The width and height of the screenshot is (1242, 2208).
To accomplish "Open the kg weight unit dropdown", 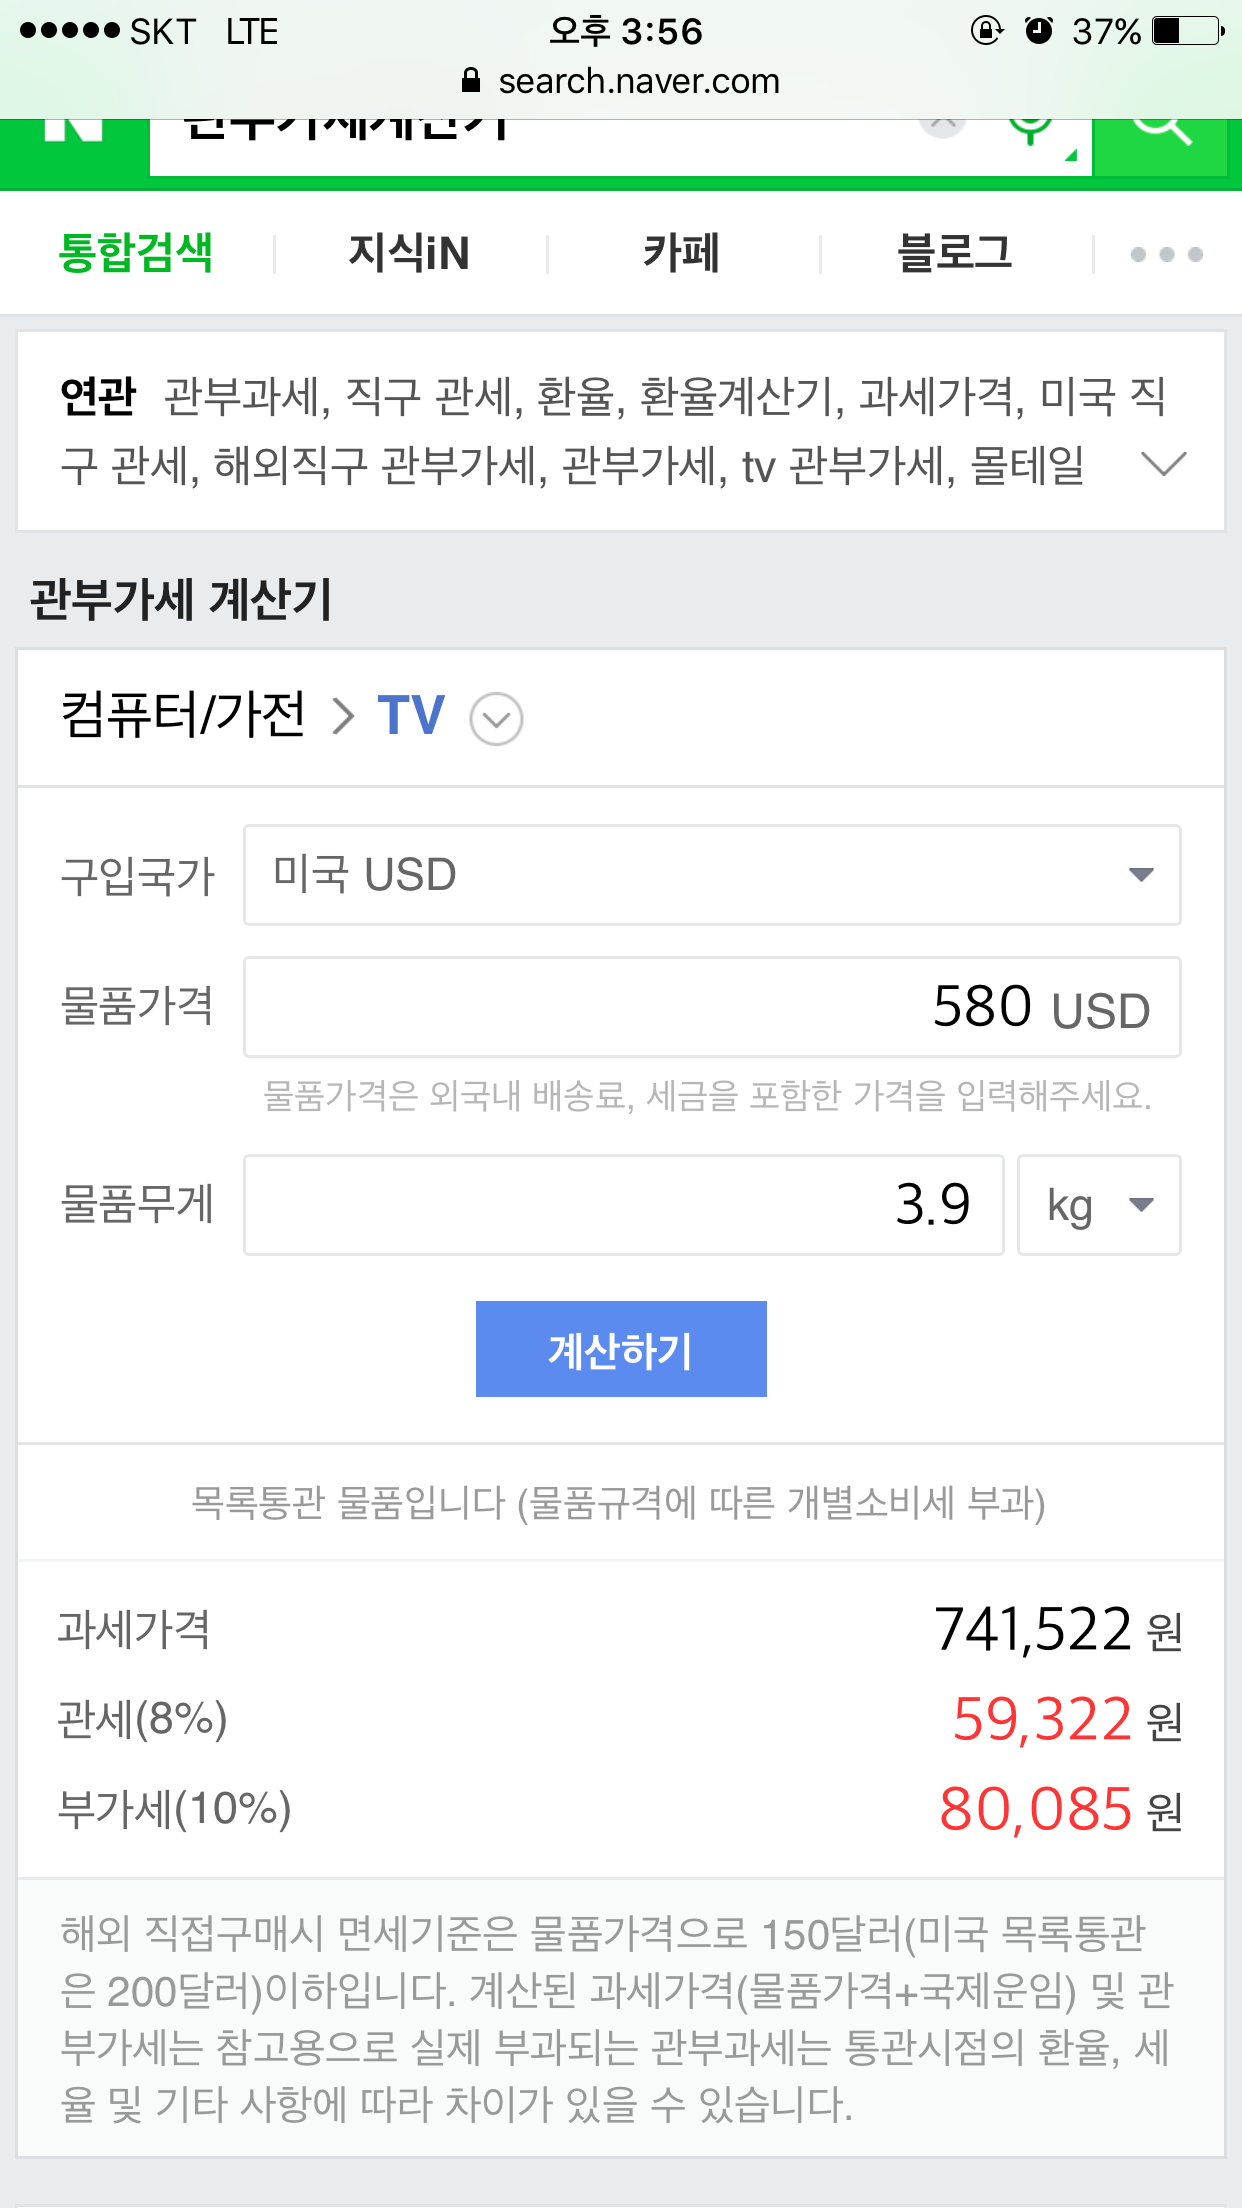I will pos(1098,1205).
